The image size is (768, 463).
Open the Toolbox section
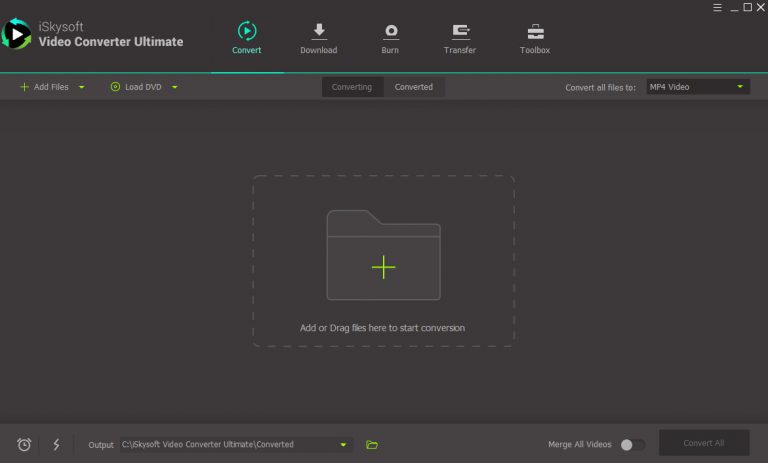(x=535, y=39)
